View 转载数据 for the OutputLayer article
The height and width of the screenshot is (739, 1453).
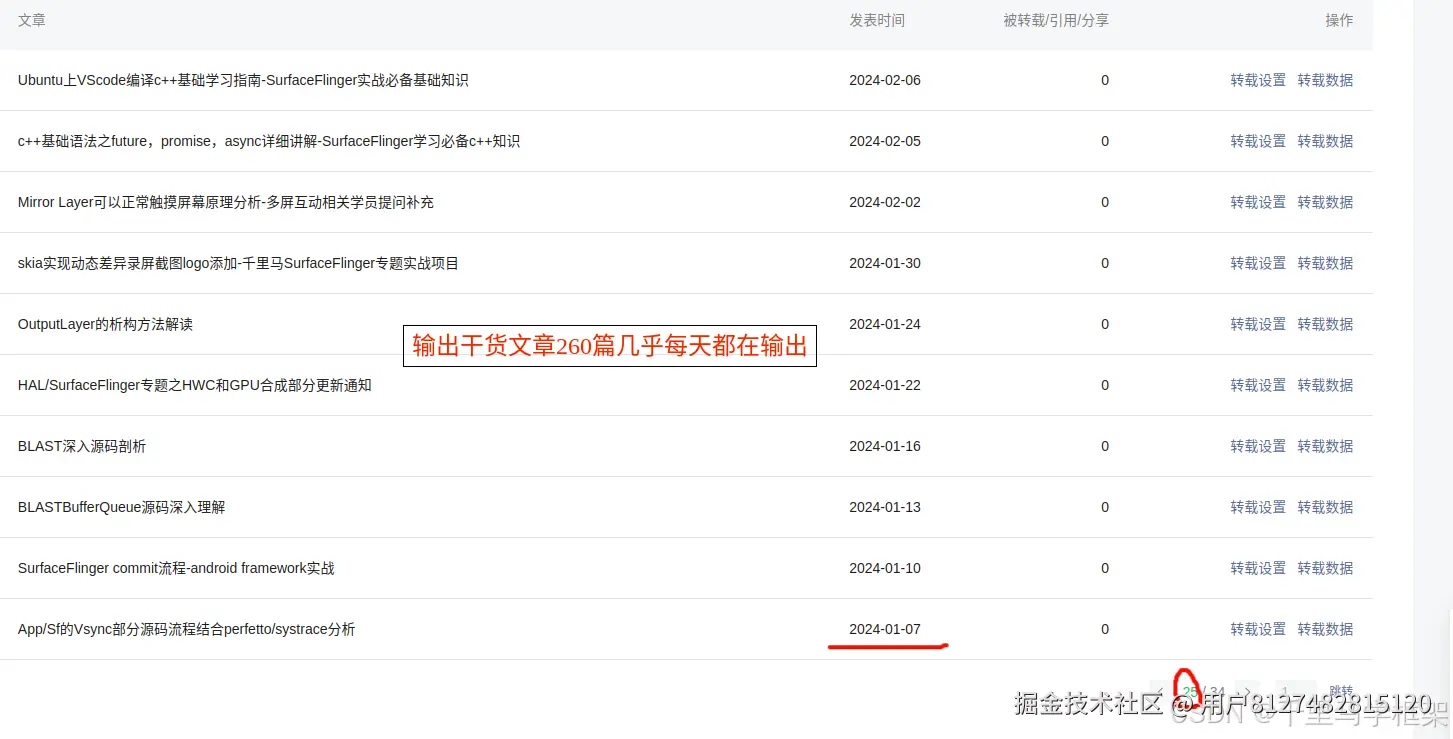coord(1325,324)
